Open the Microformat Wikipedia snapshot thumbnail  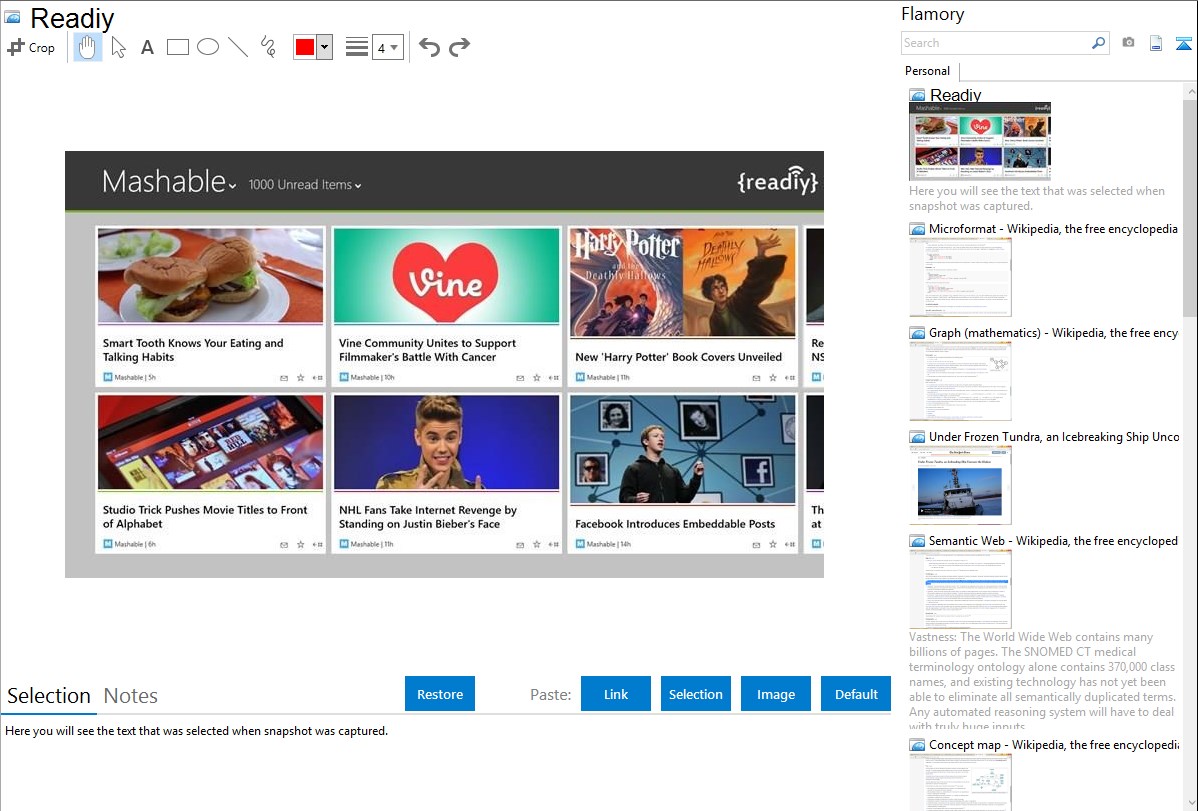960,277
